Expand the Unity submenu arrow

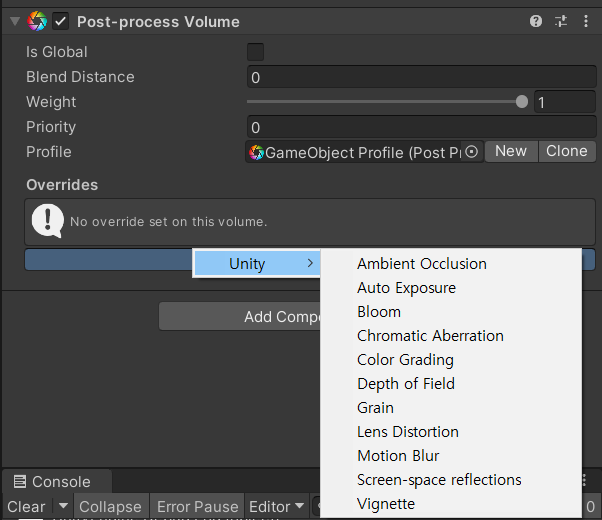310,263
